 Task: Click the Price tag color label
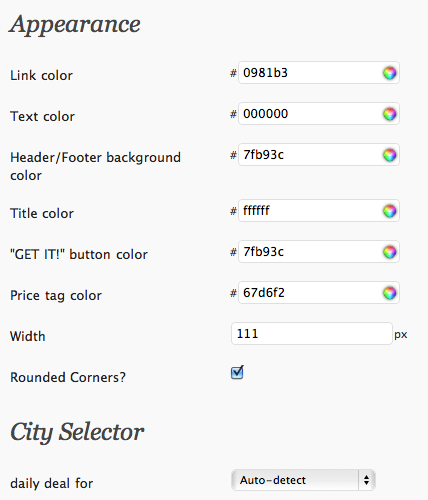click(56, 296)
